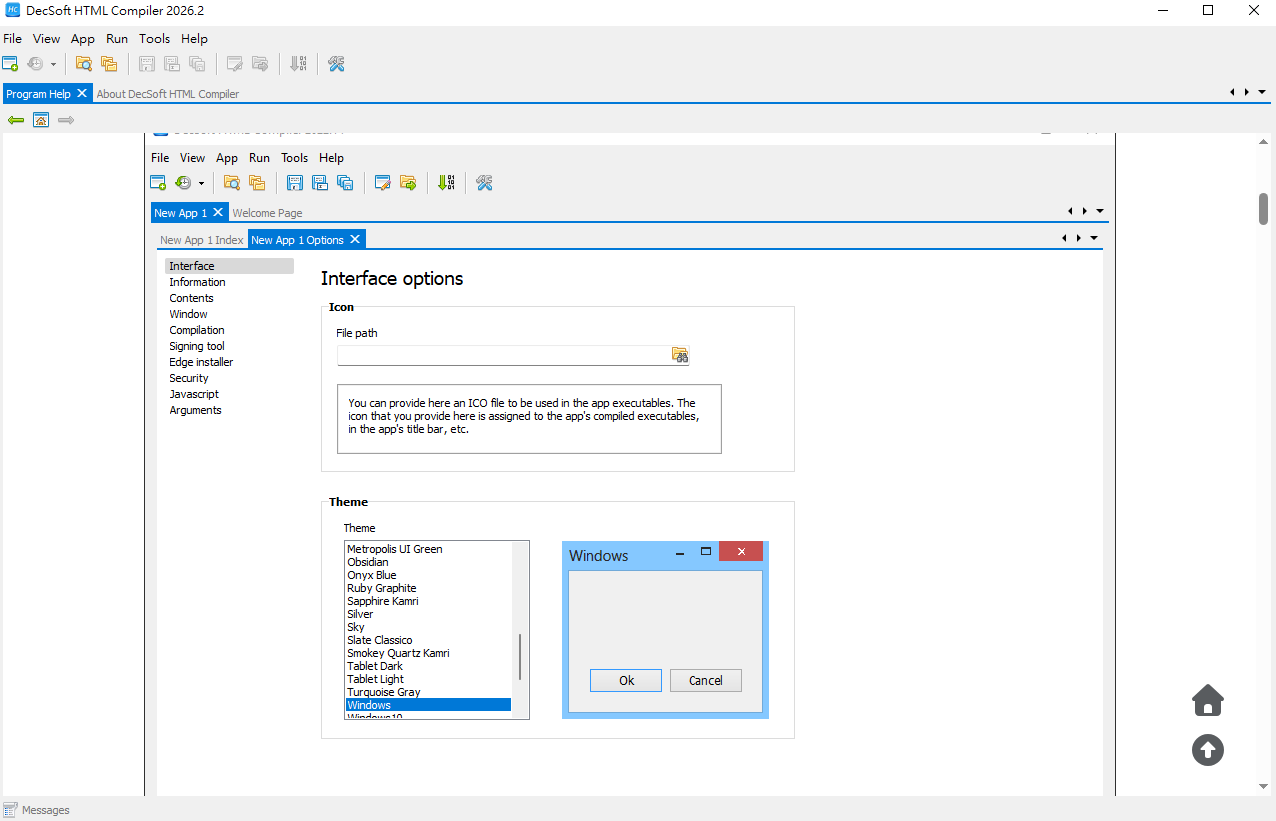Click the help home page icon beside the green arrow
This screenshot has height=821, width=1276.
pyautogui.click(x=41, y=120)
